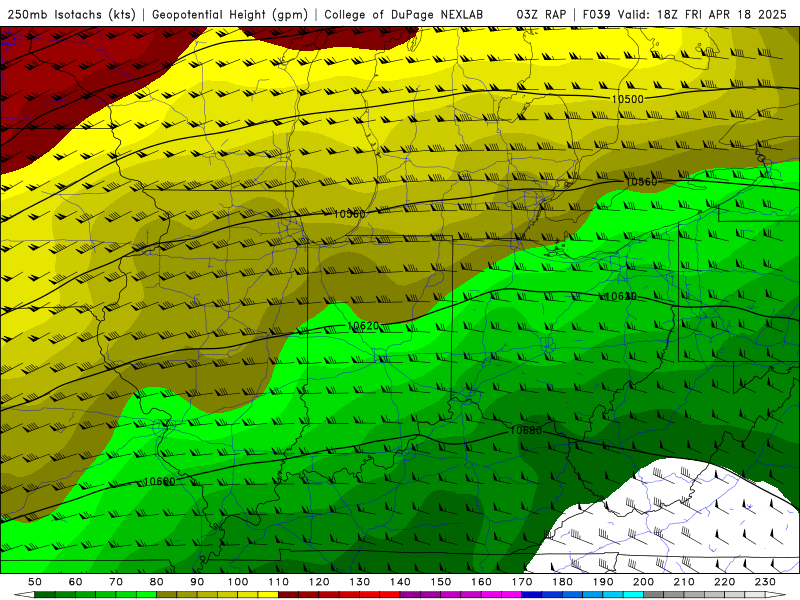Viewport: 800px width, 600px height.
Task: Click the '03Z RAP' model run label
Action: pos(541,14)
